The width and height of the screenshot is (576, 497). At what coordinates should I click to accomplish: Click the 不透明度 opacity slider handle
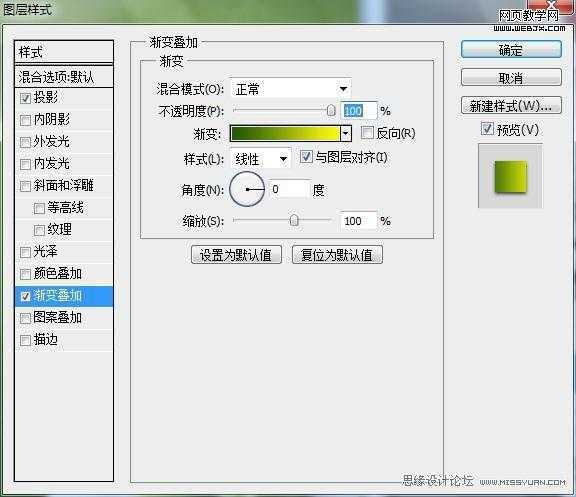pyautogui.click(x=331, y=110)
